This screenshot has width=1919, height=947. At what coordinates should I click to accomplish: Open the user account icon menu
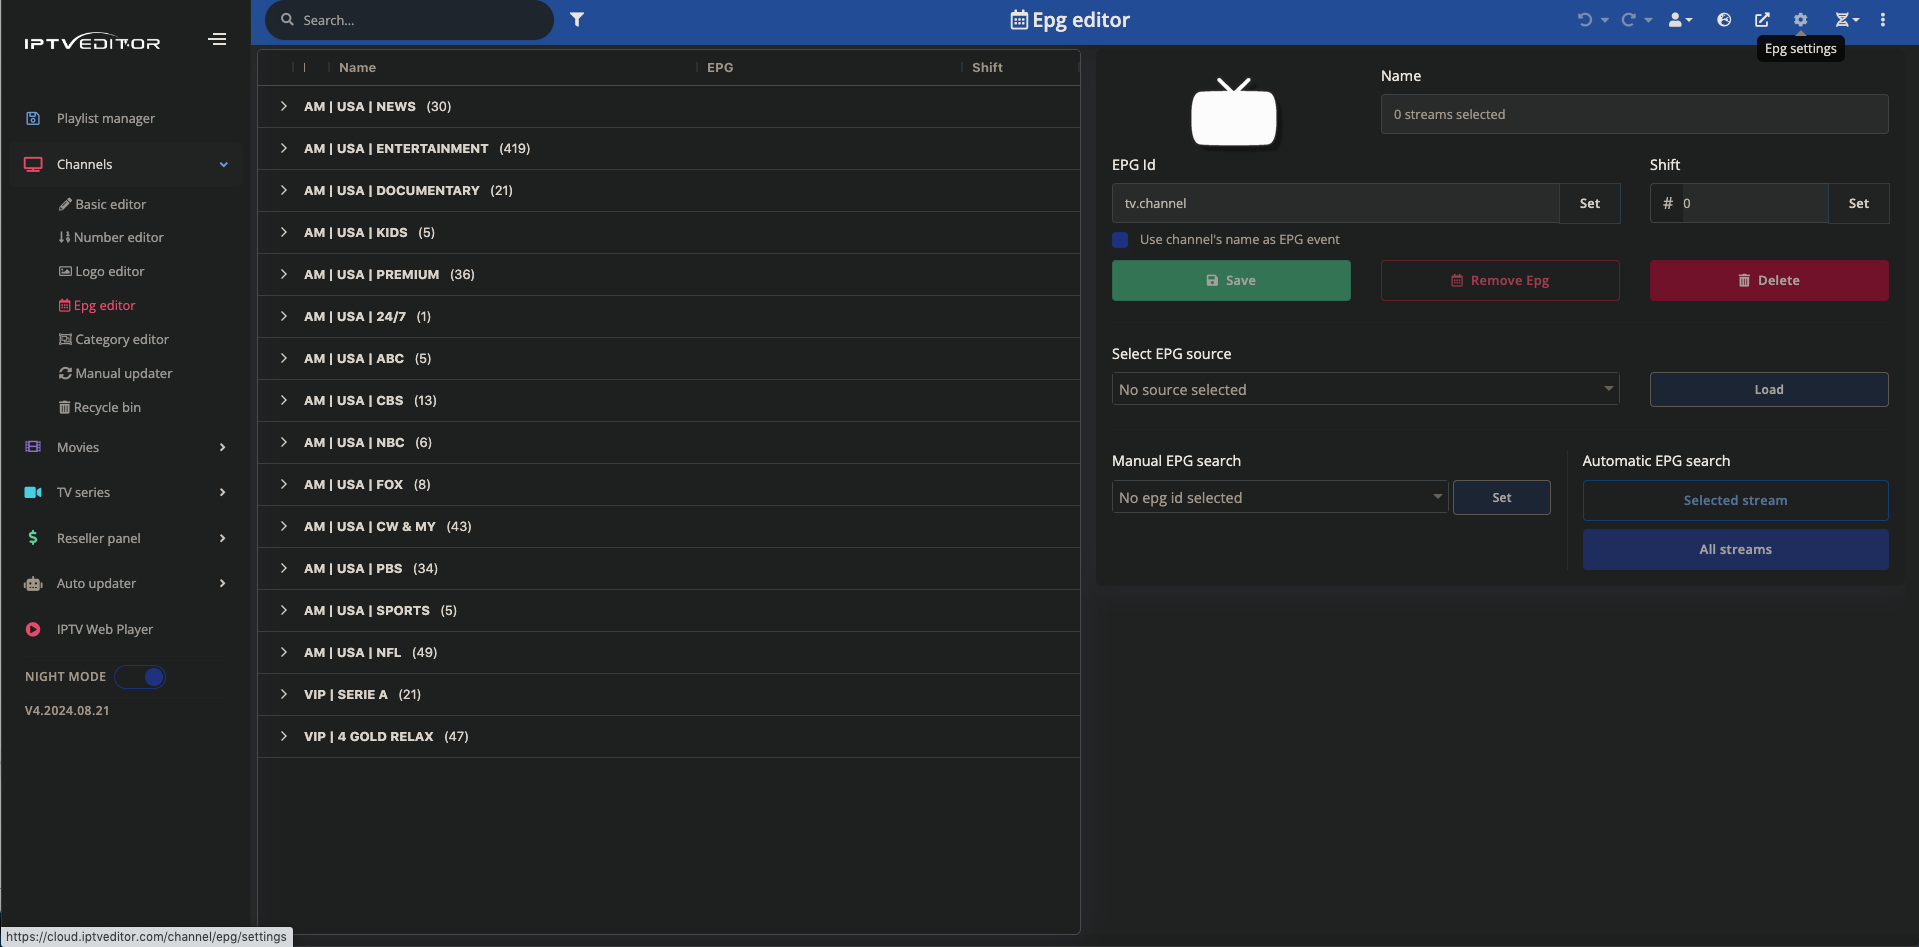pyautogui.click(x=1679, y=20)
